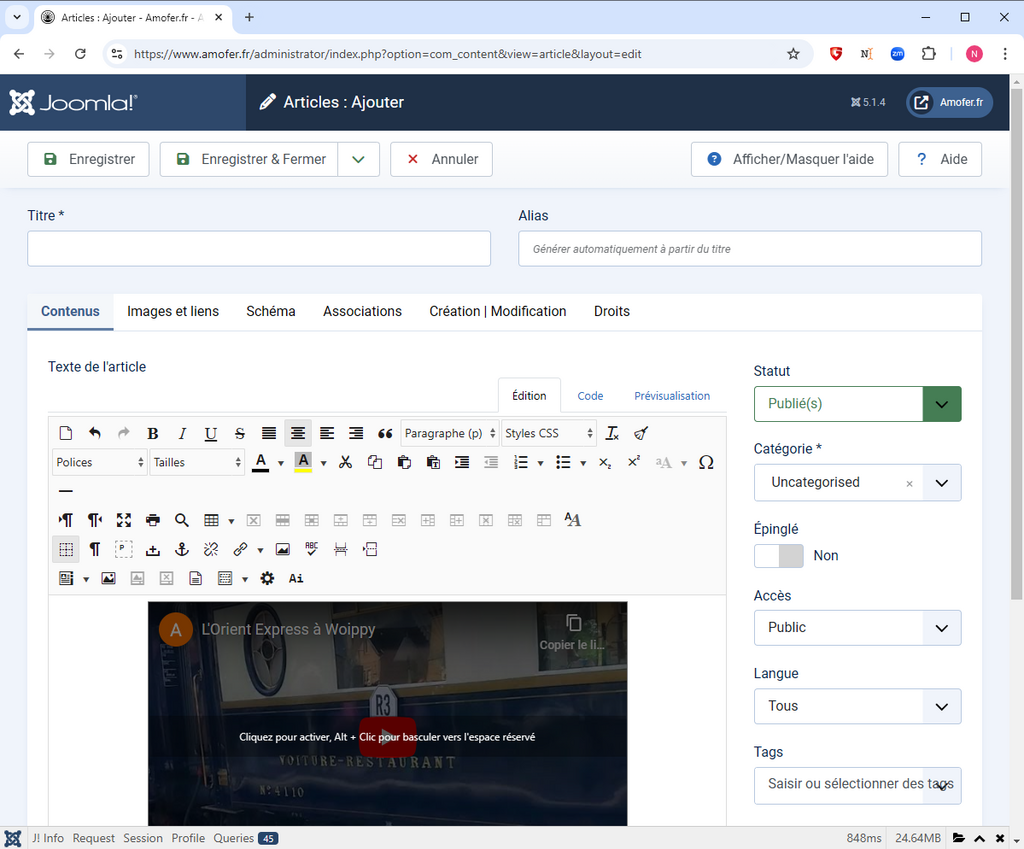
Task: Run spellcheck with the ABC checkmark icon
Action: (x=312, y=549)
